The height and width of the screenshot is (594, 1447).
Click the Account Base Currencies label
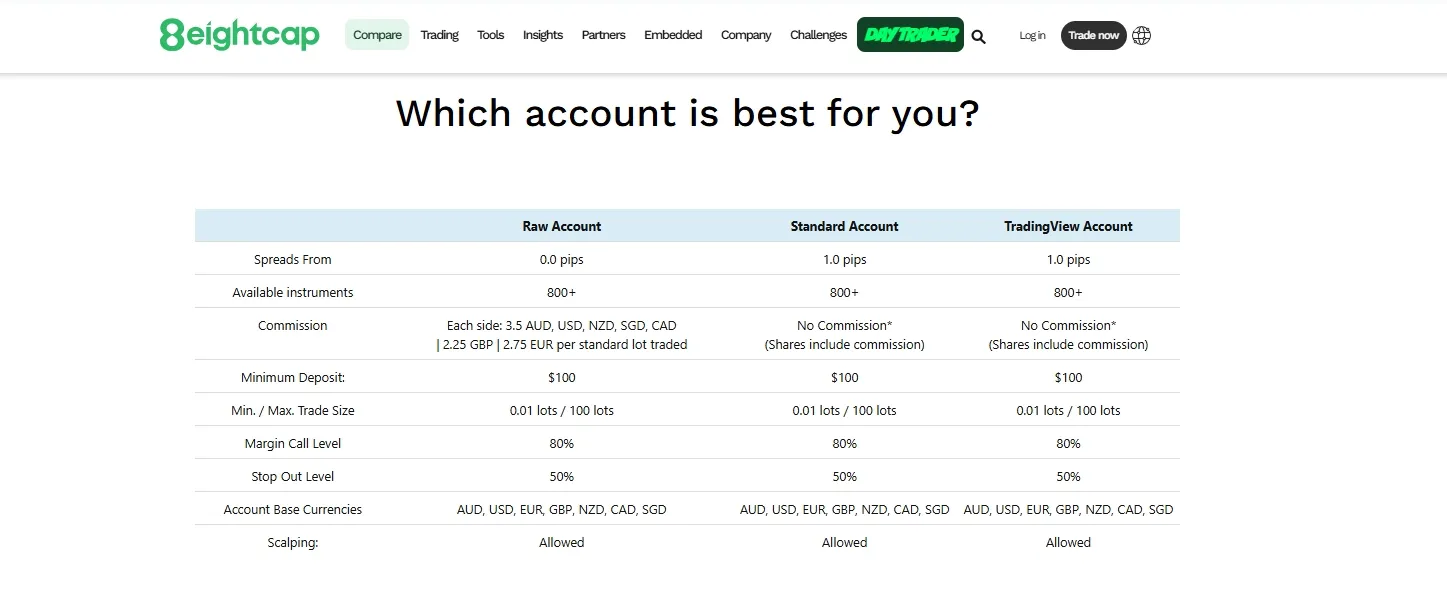[x=292, y=509]
